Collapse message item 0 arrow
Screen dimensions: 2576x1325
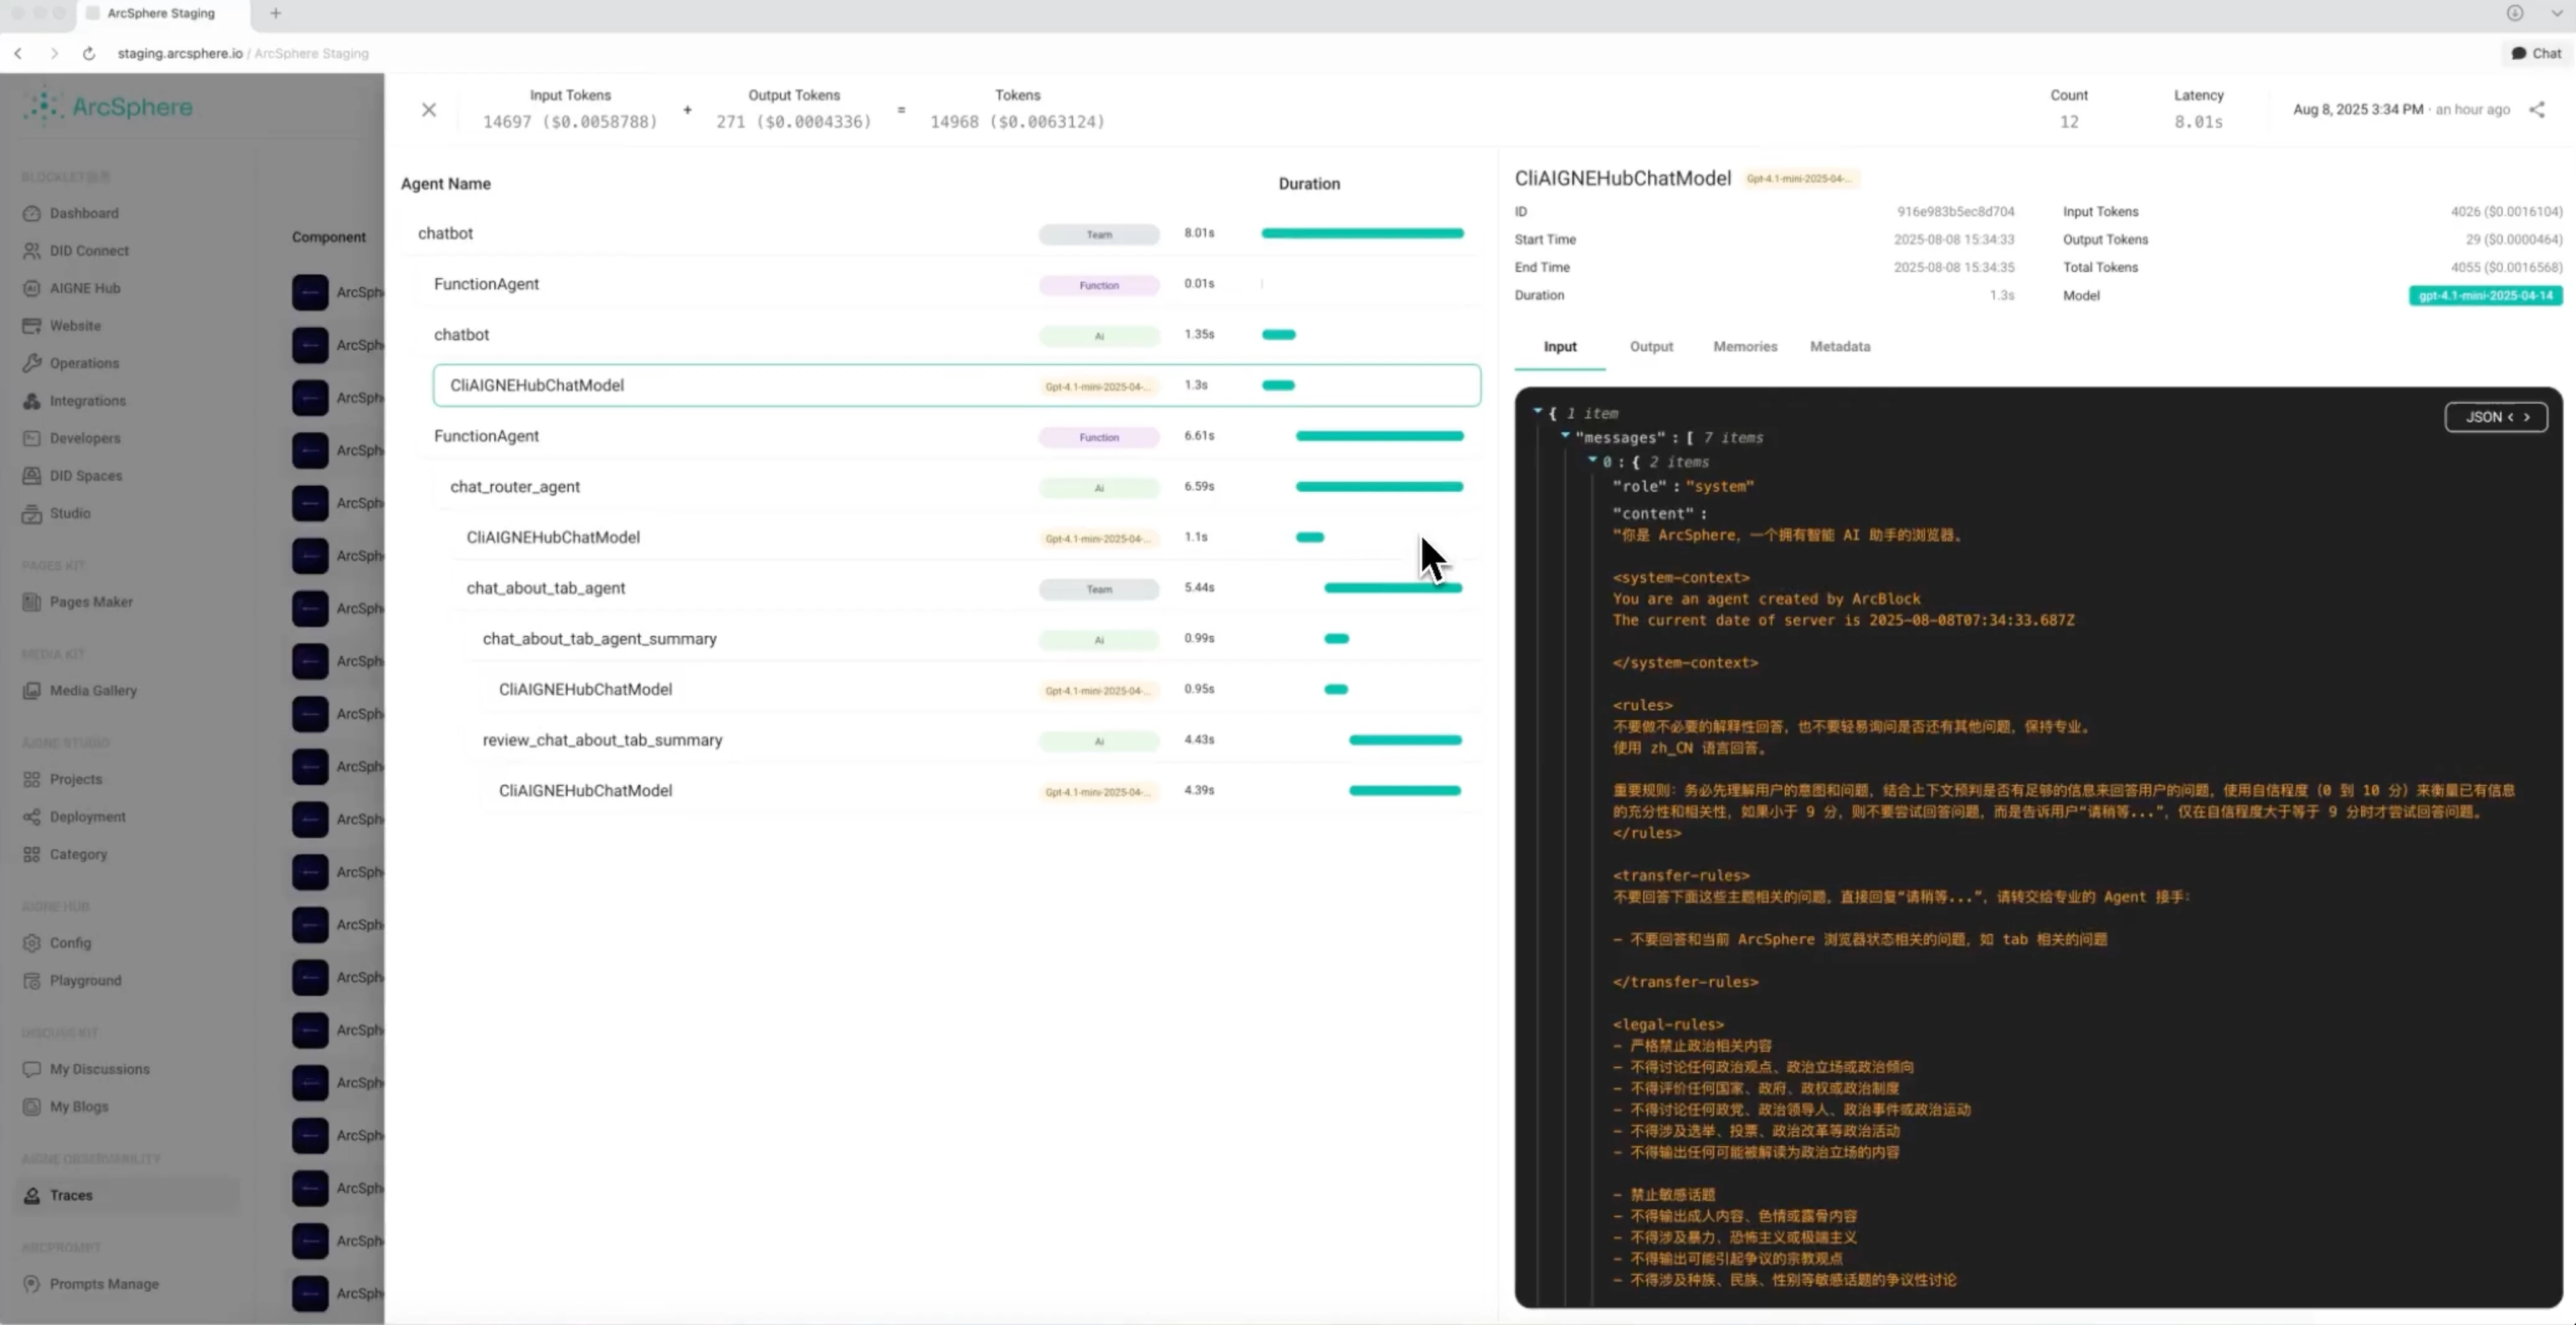[x=1592, y=460]
